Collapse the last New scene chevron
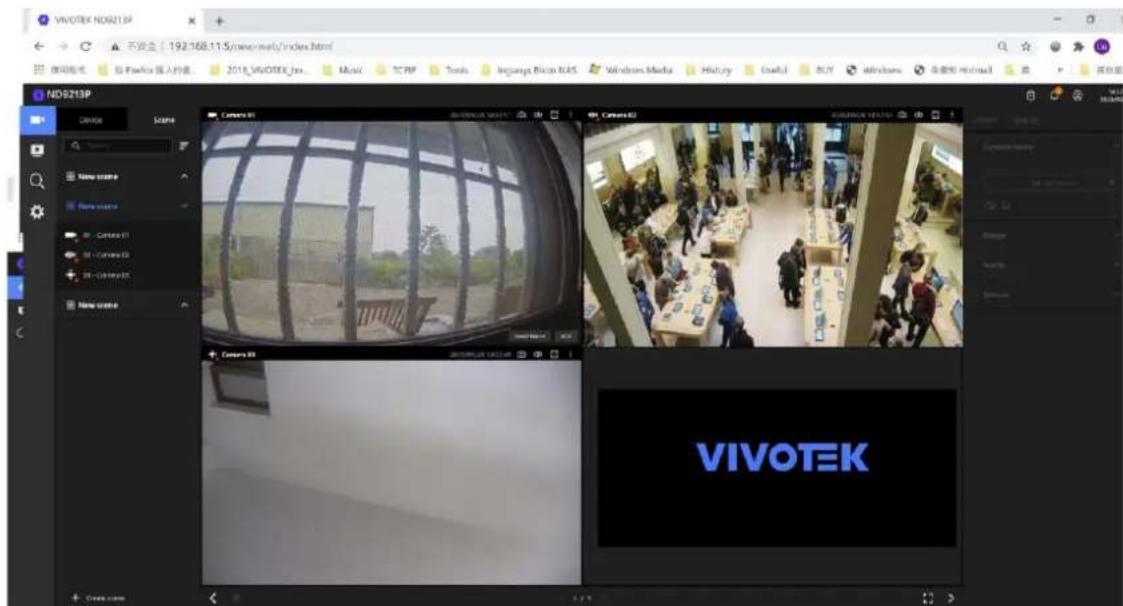 tap(184, 305)
